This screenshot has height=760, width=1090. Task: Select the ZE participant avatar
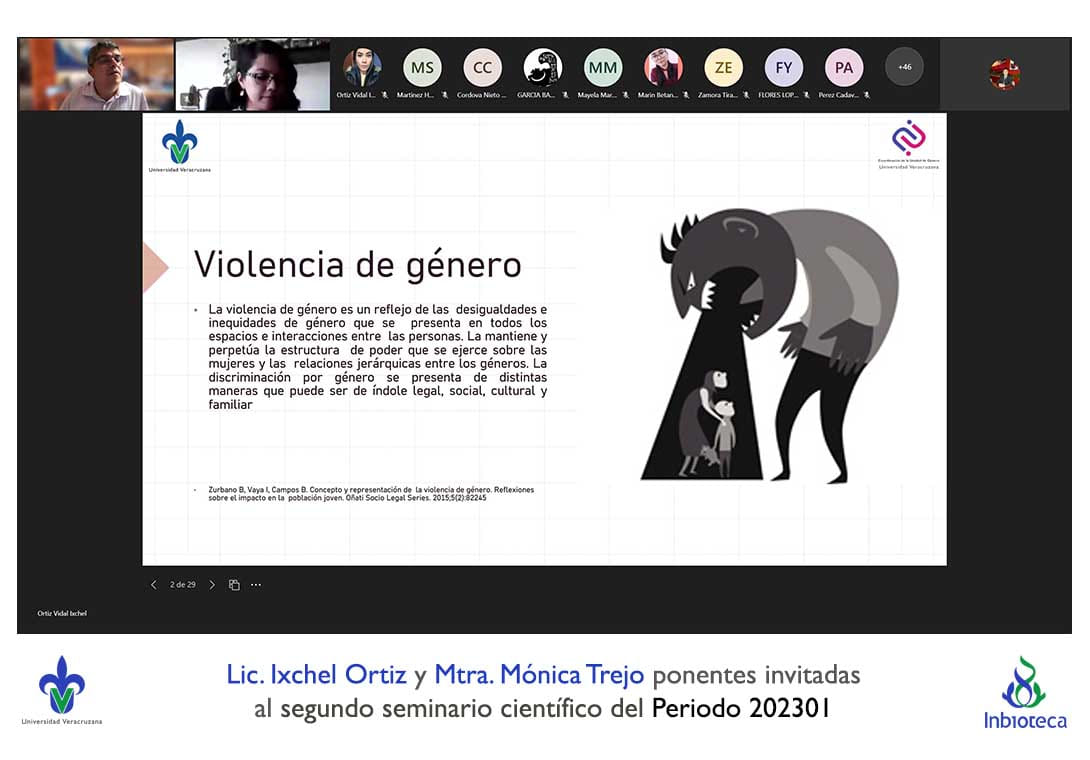(723, 68)
